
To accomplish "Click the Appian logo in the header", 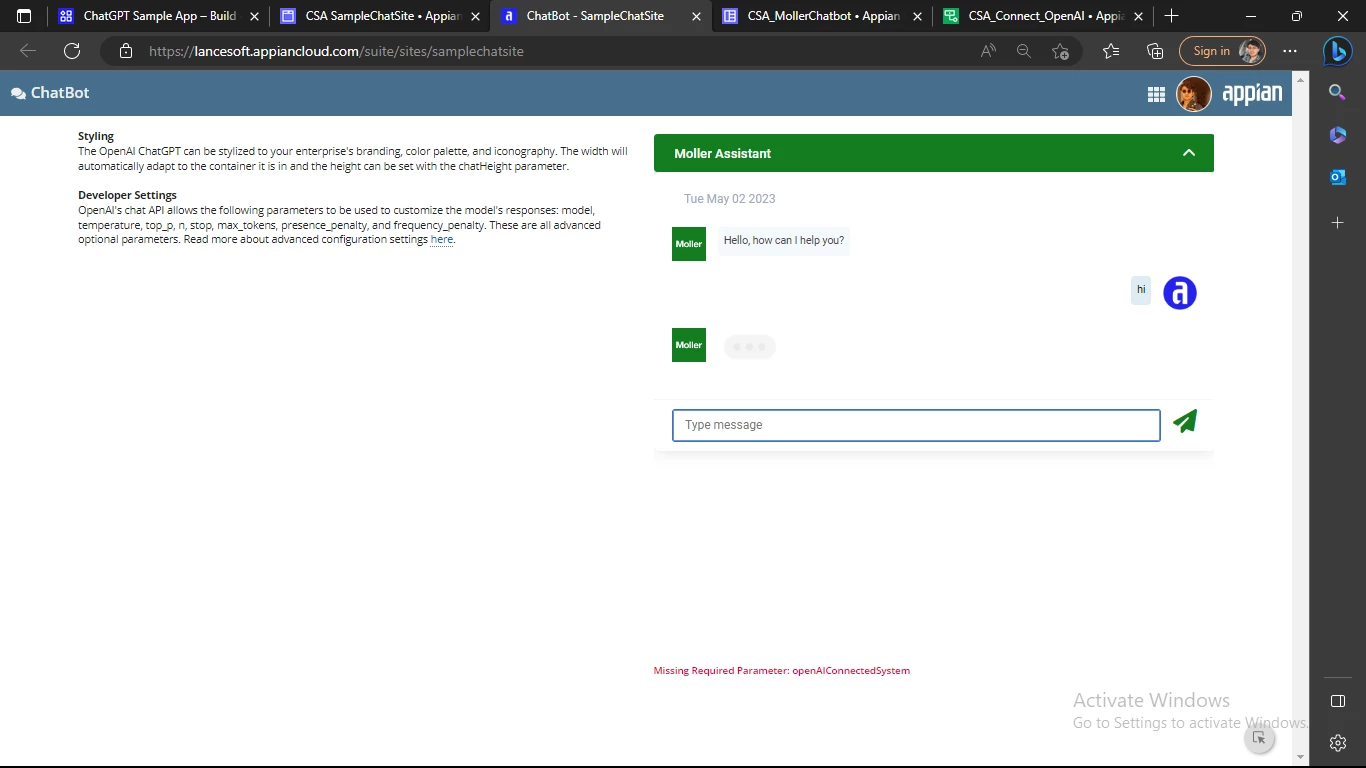I will pos(1252,94).
